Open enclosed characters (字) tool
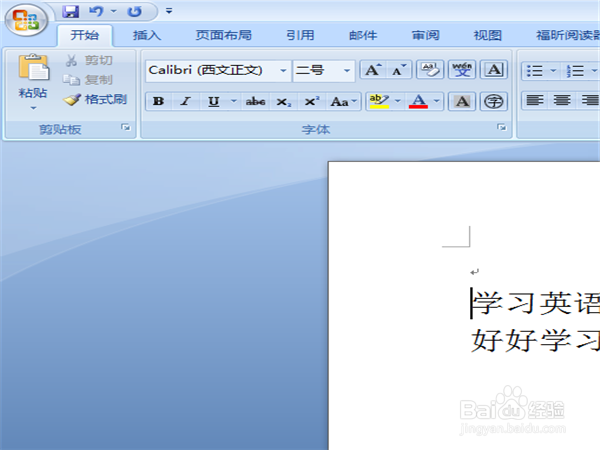The height and width of the screenshot is (450, 600). 494,101
